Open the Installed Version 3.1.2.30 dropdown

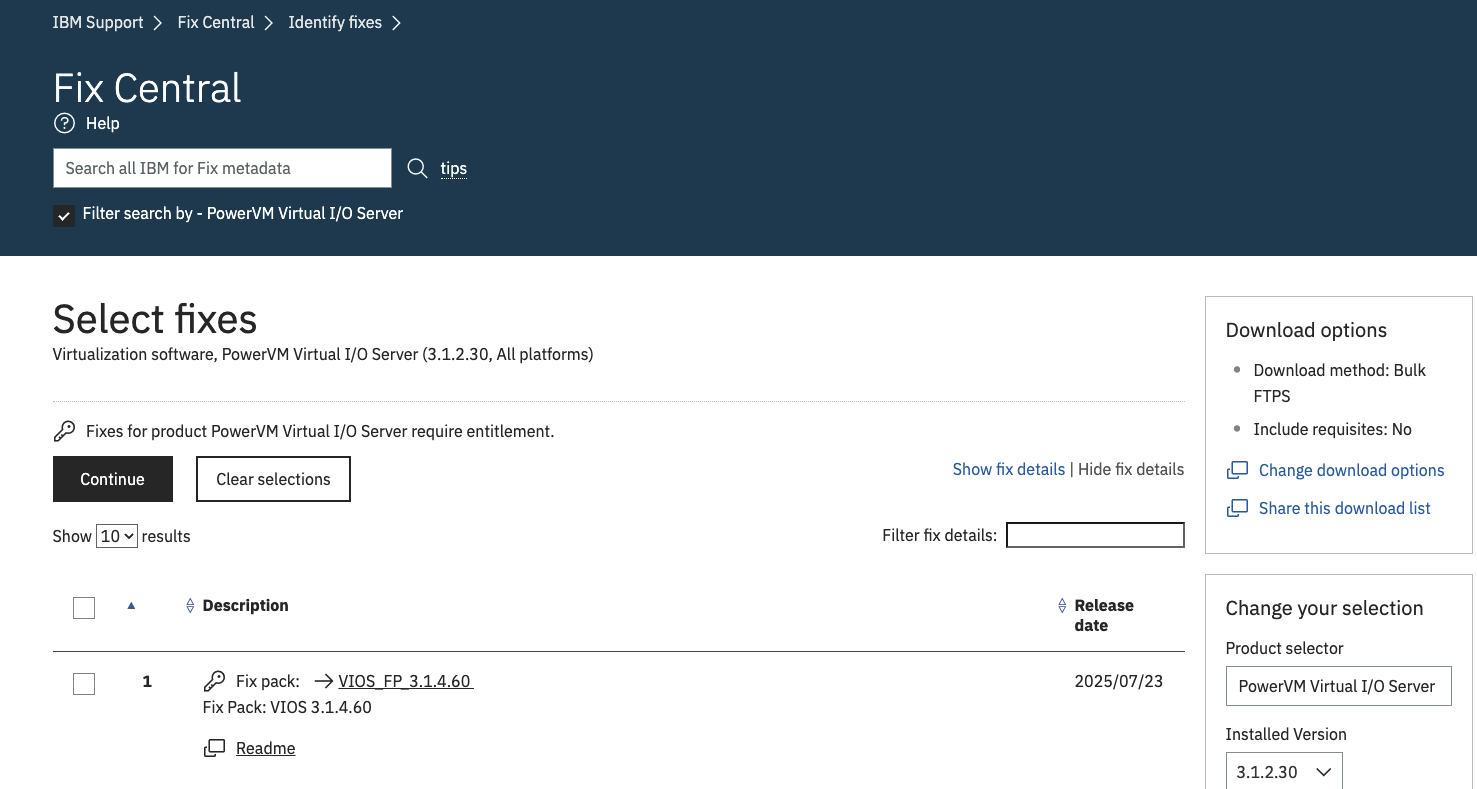pos(1284,772)
